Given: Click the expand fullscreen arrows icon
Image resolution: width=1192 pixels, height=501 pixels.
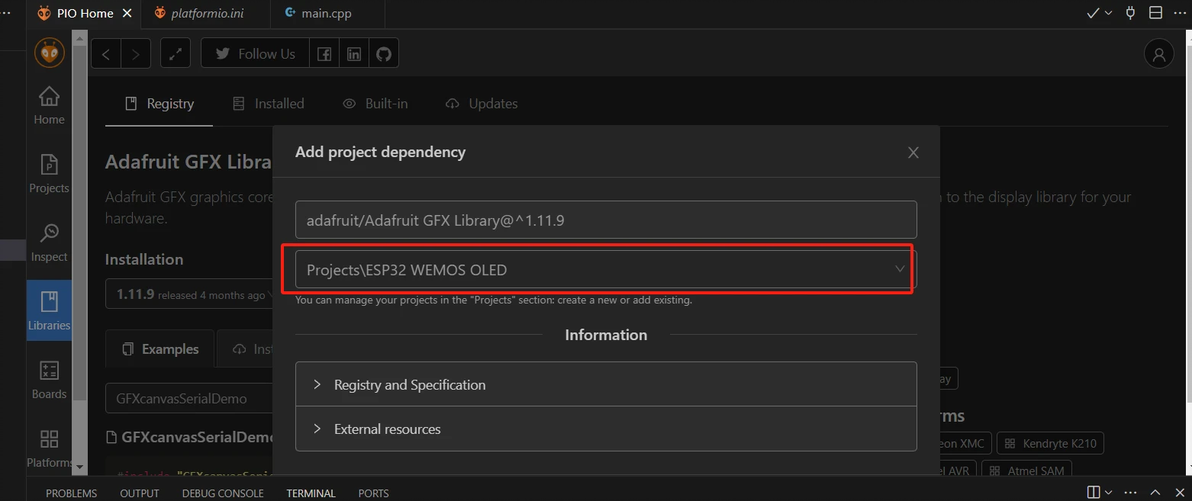Looking at the screenshot, I should [x=176, y=54].
